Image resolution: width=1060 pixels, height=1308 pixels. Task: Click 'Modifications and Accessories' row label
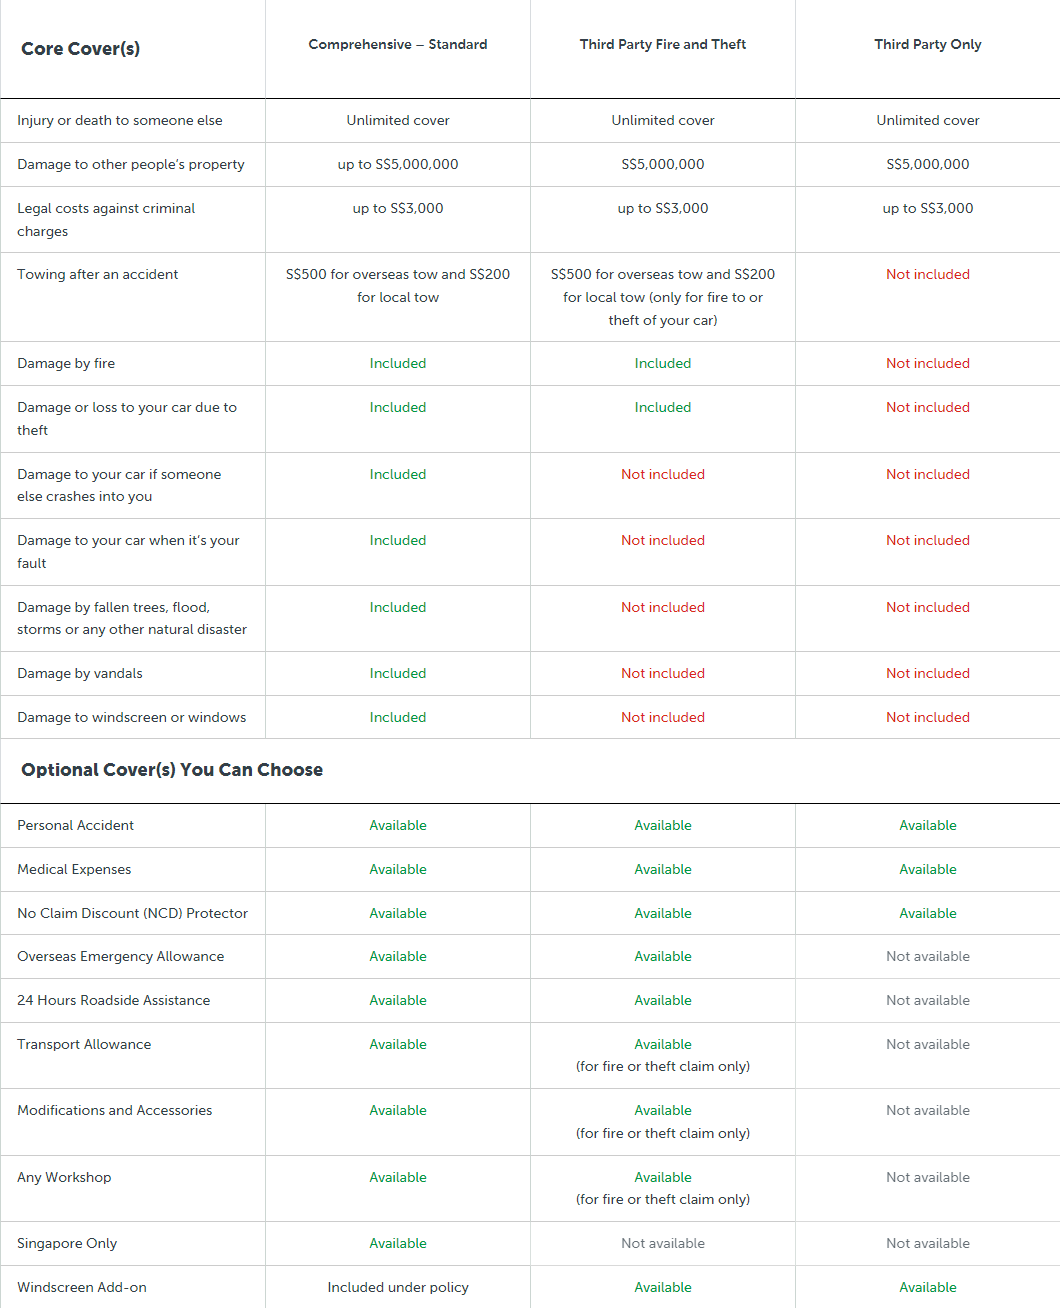[115, 1110]
